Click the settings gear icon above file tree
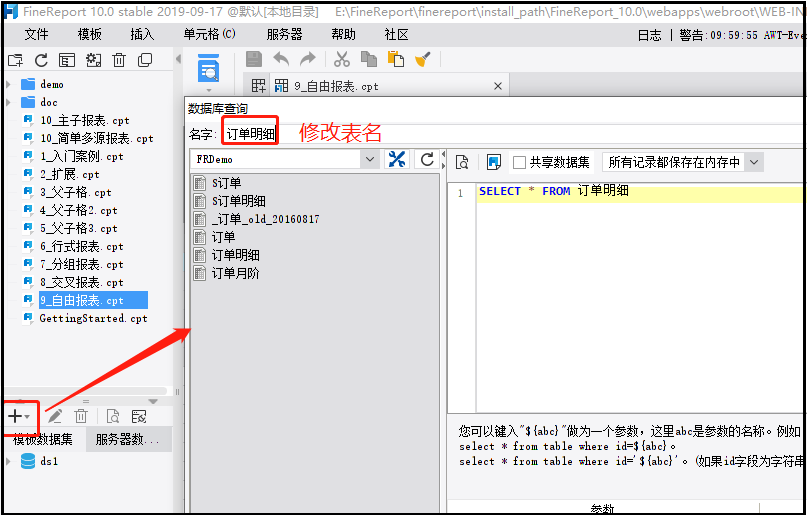The width and height of the screenshot is (807, 515). click(93, 60)
